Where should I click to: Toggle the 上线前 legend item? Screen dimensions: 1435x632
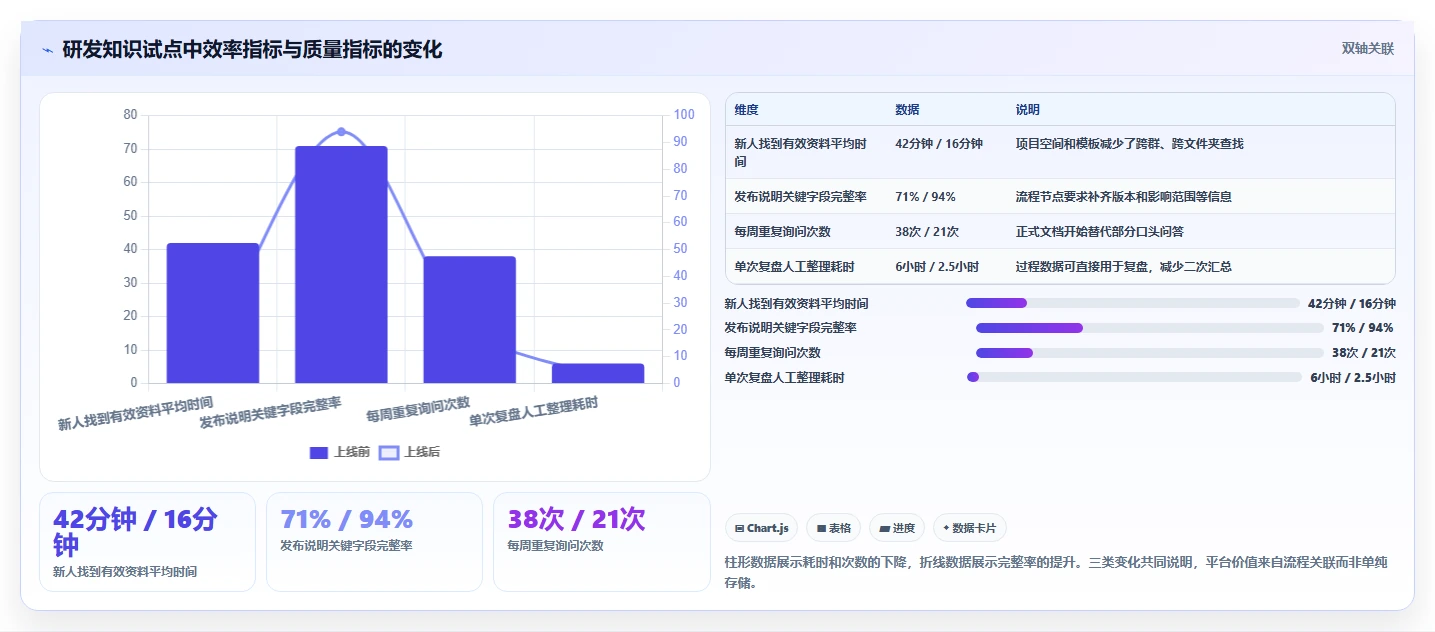point(340,452)
